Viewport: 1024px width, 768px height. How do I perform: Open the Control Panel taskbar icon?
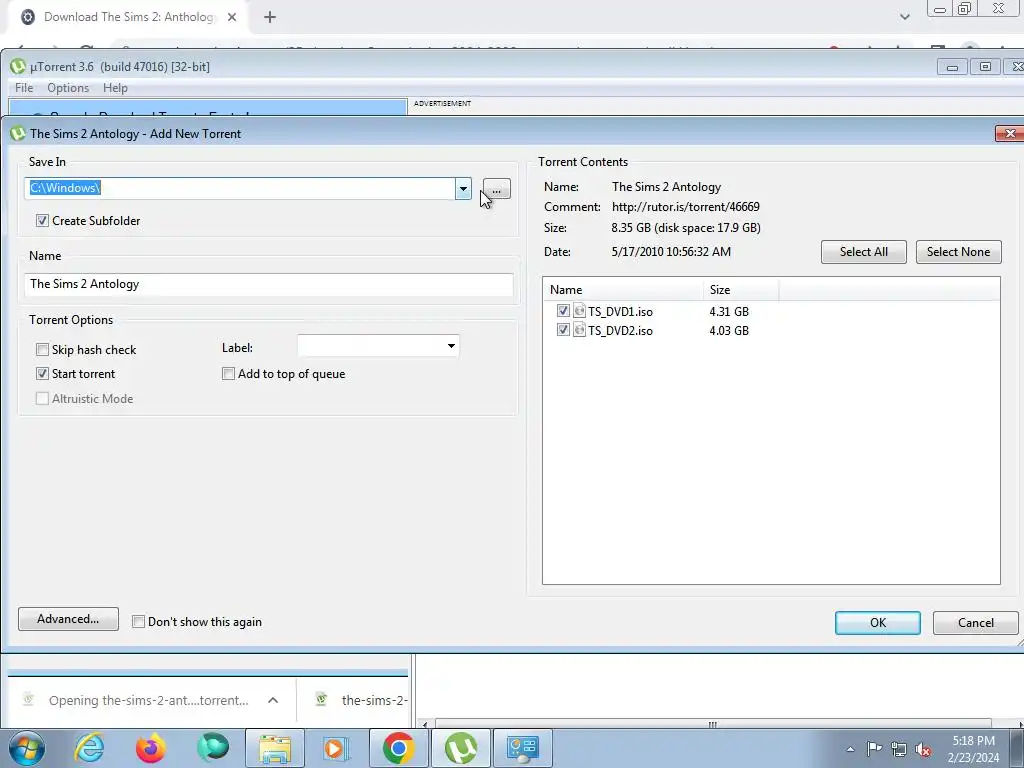[x=522, y=748]
